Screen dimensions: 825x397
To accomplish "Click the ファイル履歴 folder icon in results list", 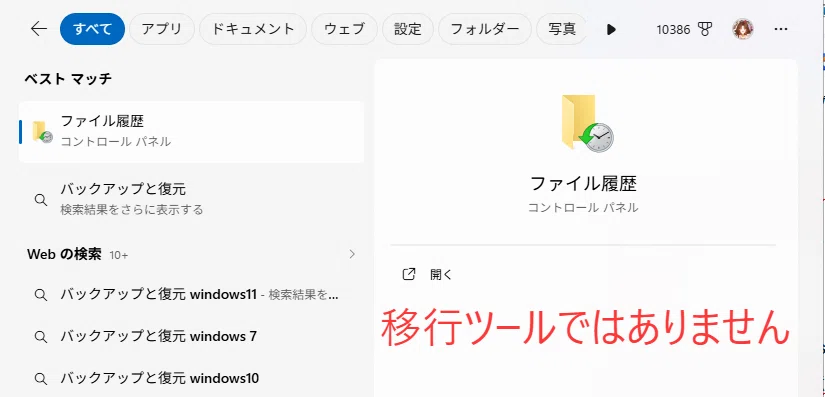I will [x=42, y=132].
